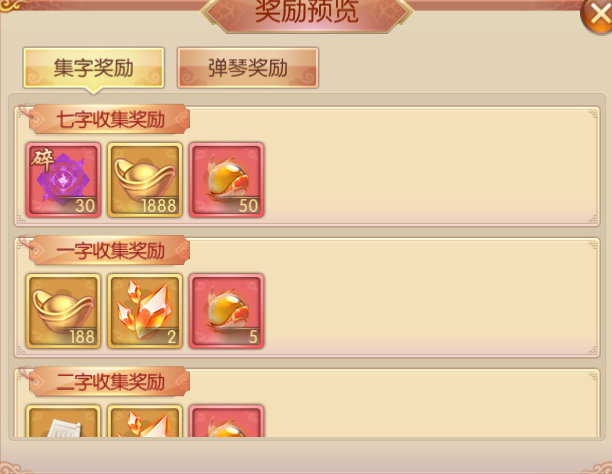Click the 1888 quantity label
The image size is (612, 474).
click(x=159, y=206)
